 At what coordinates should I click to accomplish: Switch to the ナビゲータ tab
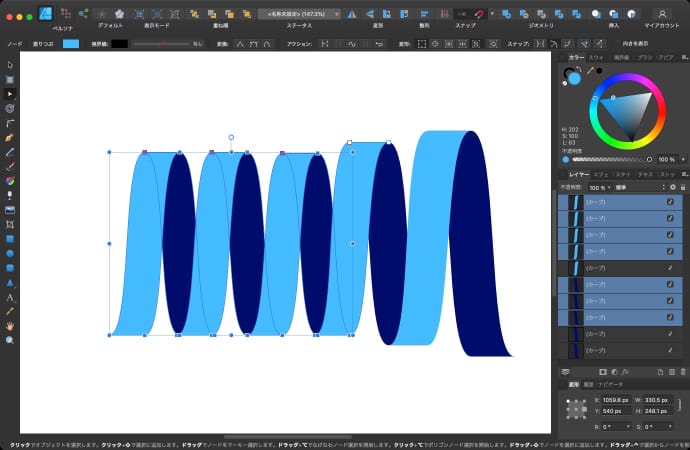608,383
